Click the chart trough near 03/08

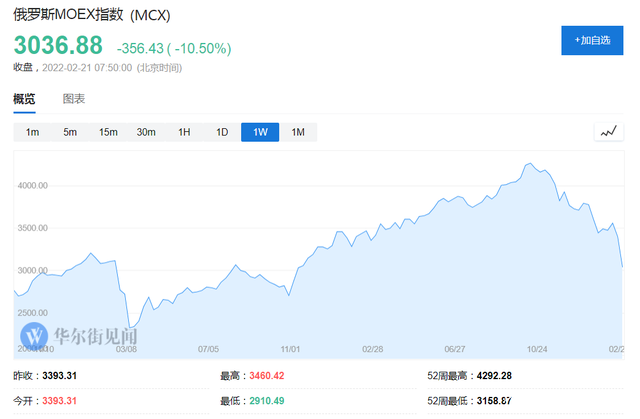[x=130, y=328]
